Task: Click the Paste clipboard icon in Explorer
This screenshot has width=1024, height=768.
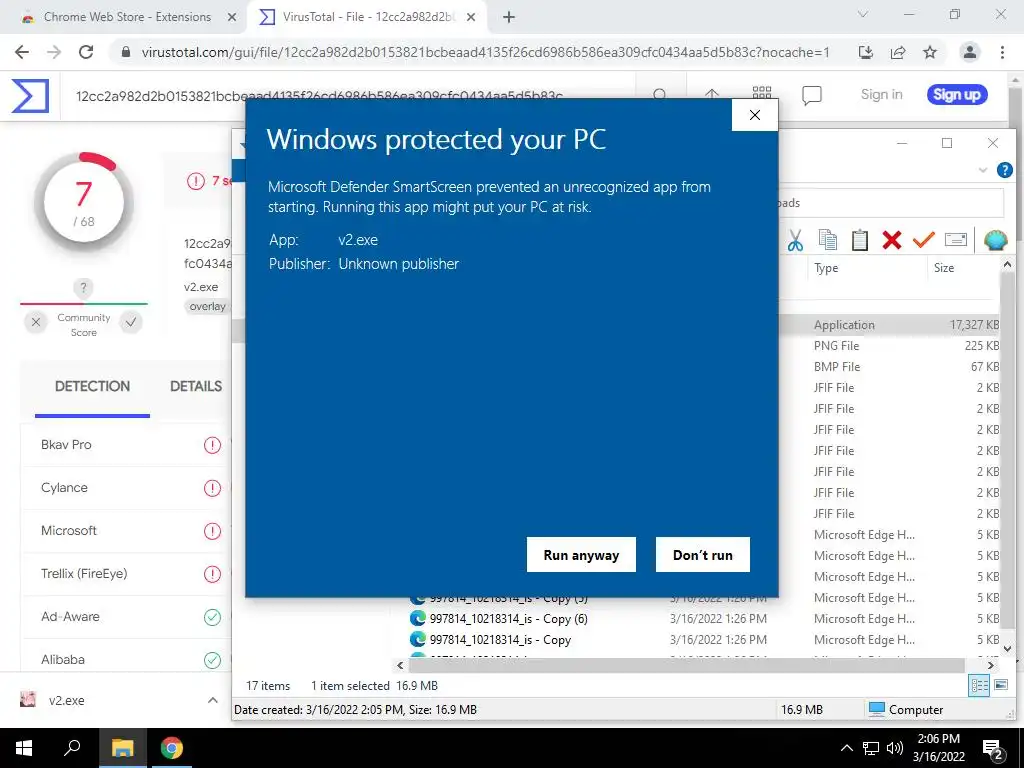Action: [859, 240]
